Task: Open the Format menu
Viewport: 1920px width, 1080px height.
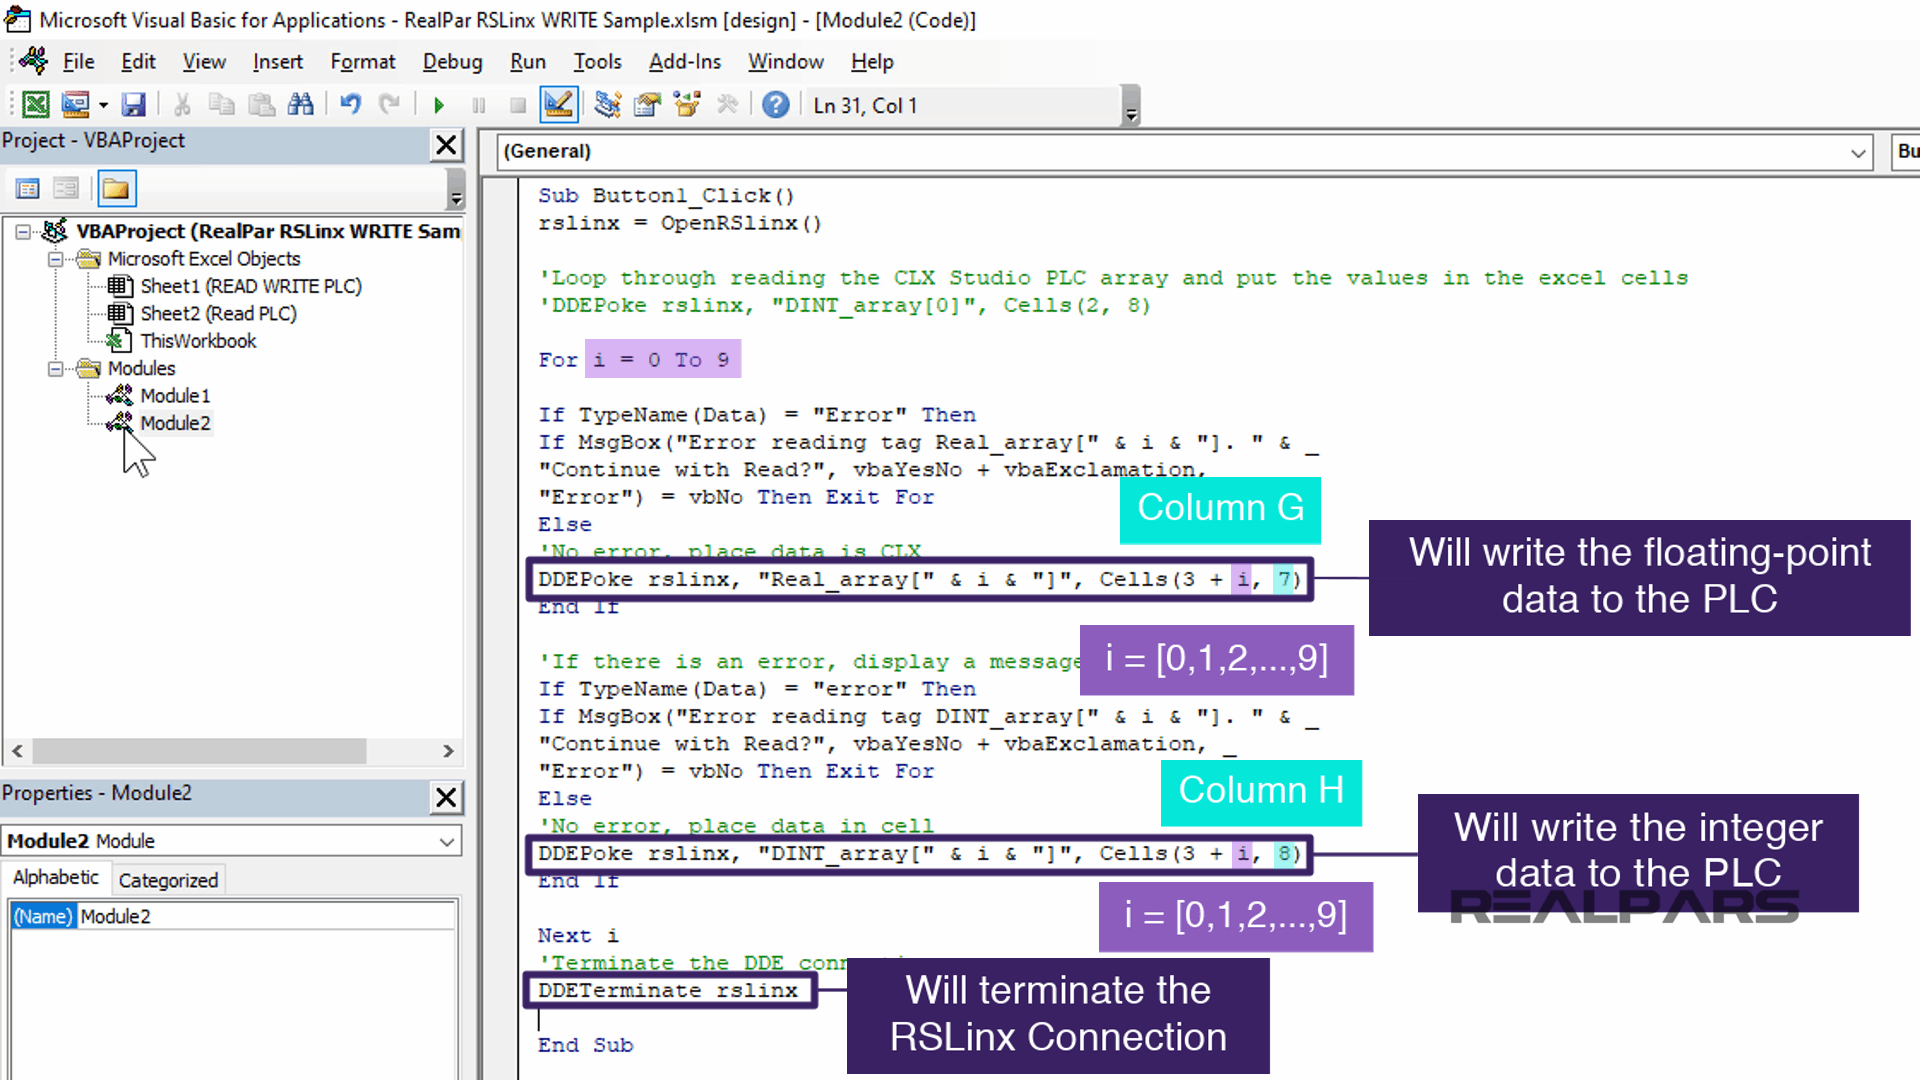Action: [x=363, y=62]
